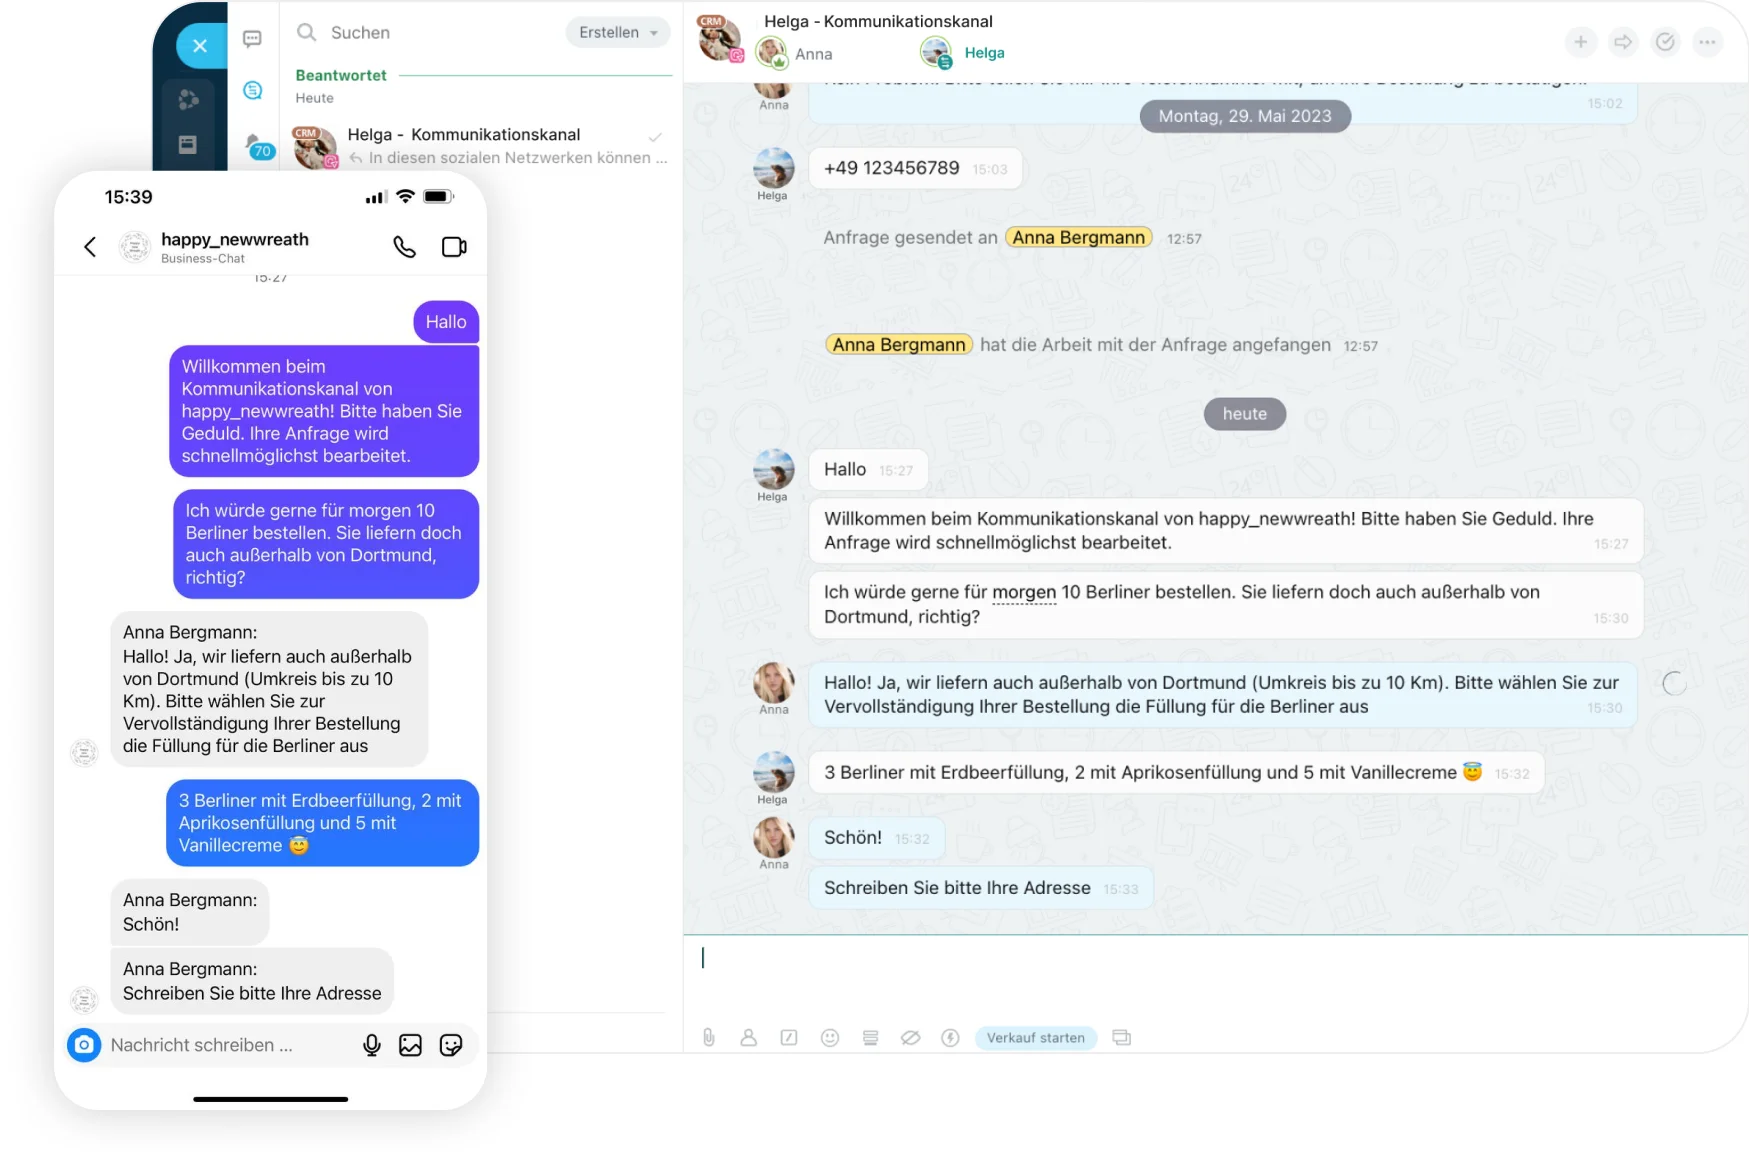Tap the microphone icon in phone chat
The height and width of the screenshot is (1162, 1749).
pyautogui.click(x=372, y=1045)
